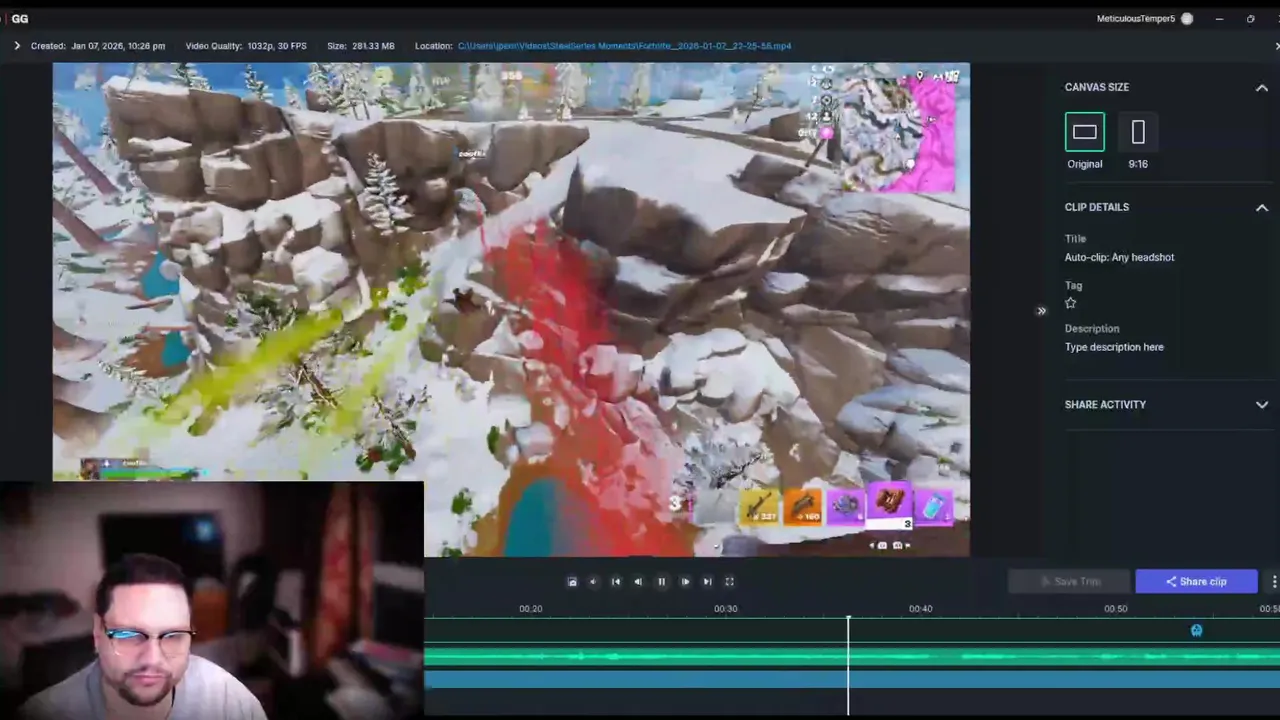1280x720 pixels.
Task: Collapse the Clip Details section
Action: tap(1262, 208)
